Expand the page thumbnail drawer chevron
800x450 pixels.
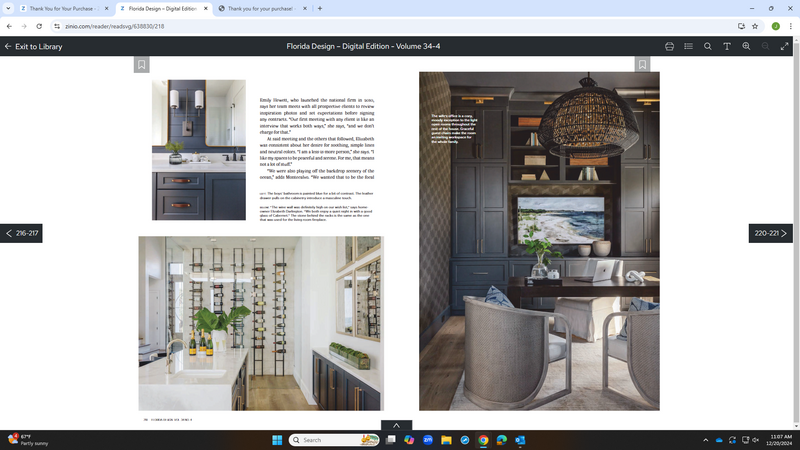(x=396, y=425)
